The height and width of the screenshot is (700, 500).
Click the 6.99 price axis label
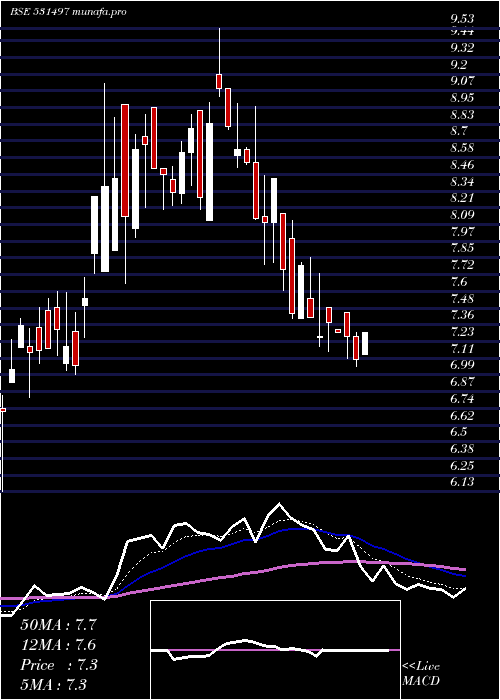(x=462, y=365)
